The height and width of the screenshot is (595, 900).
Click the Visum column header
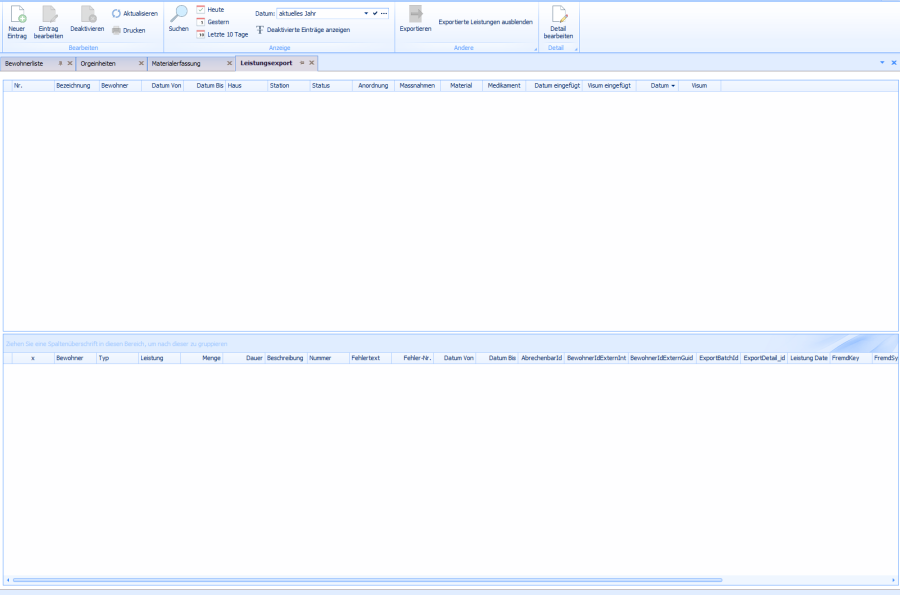(700, 85)
